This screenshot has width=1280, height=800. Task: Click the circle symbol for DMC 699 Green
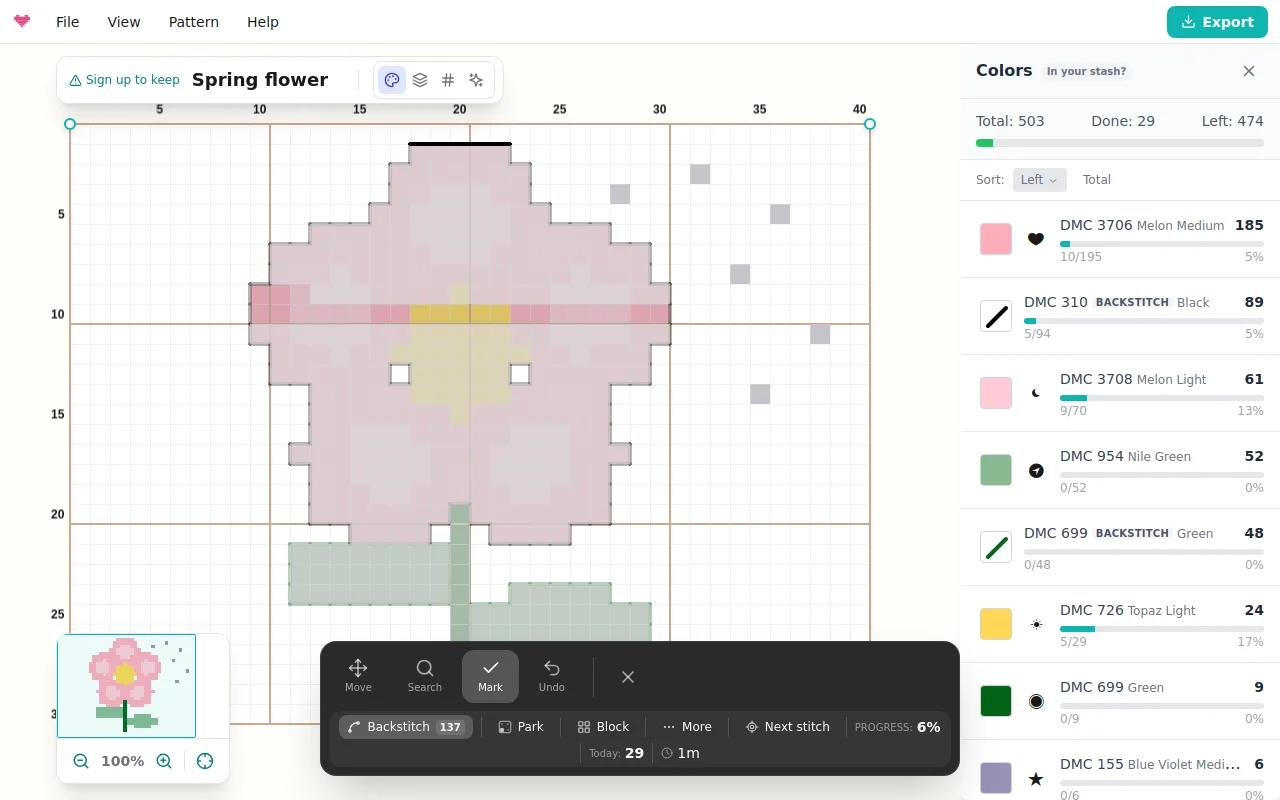point(1036,701)
